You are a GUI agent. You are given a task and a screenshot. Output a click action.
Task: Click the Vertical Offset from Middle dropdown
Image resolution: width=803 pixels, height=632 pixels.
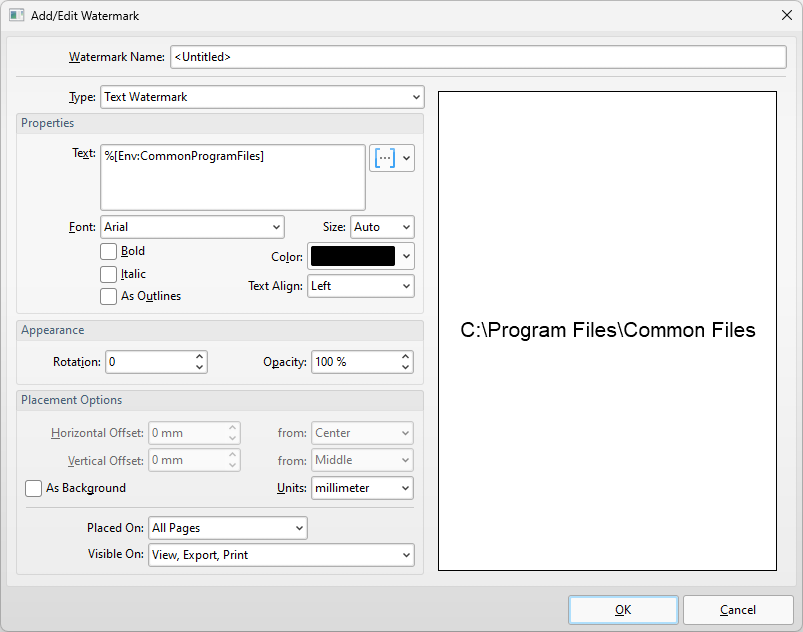click(362, 460)
